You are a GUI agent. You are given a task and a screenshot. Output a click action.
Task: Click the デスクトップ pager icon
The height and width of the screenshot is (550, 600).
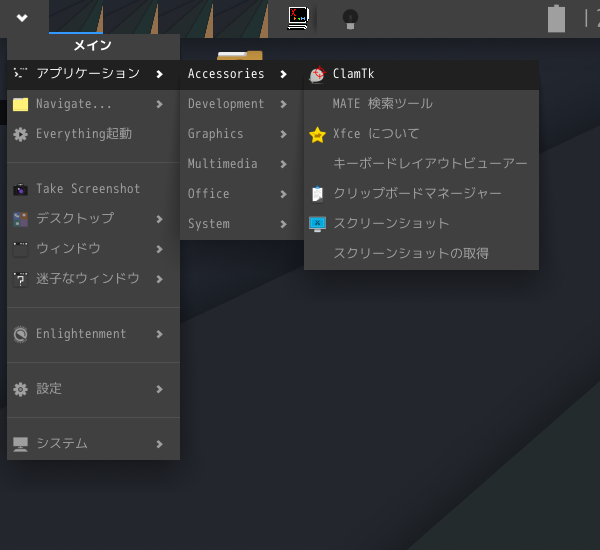[x=20, y=219]
